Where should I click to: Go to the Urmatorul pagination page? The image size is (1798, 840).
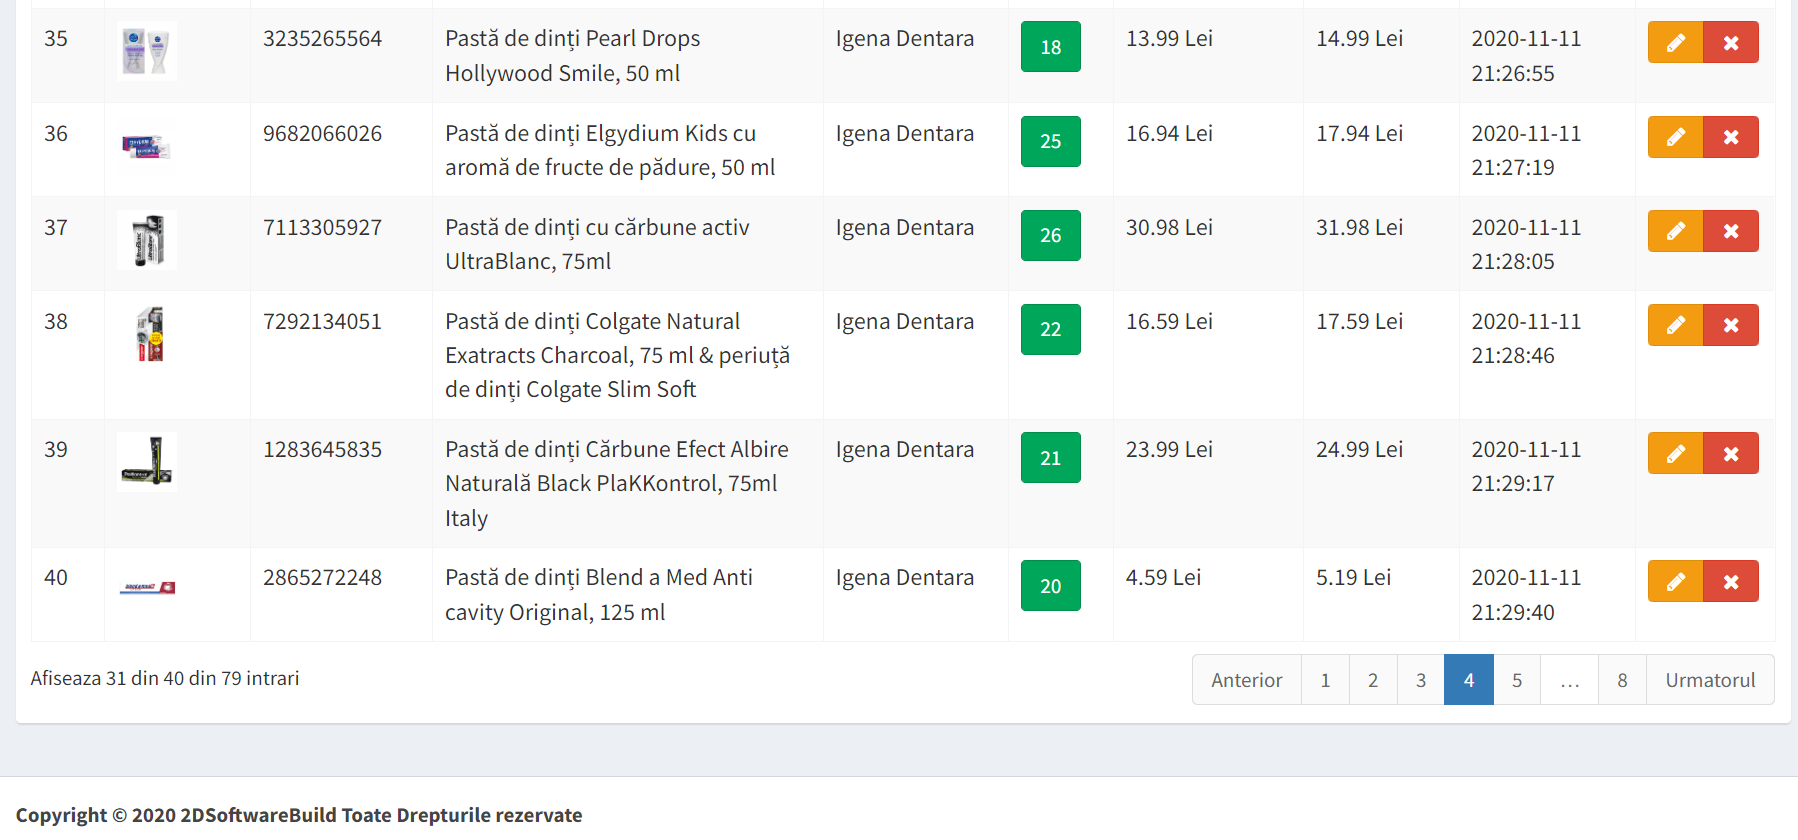(x=1710, y=680)
